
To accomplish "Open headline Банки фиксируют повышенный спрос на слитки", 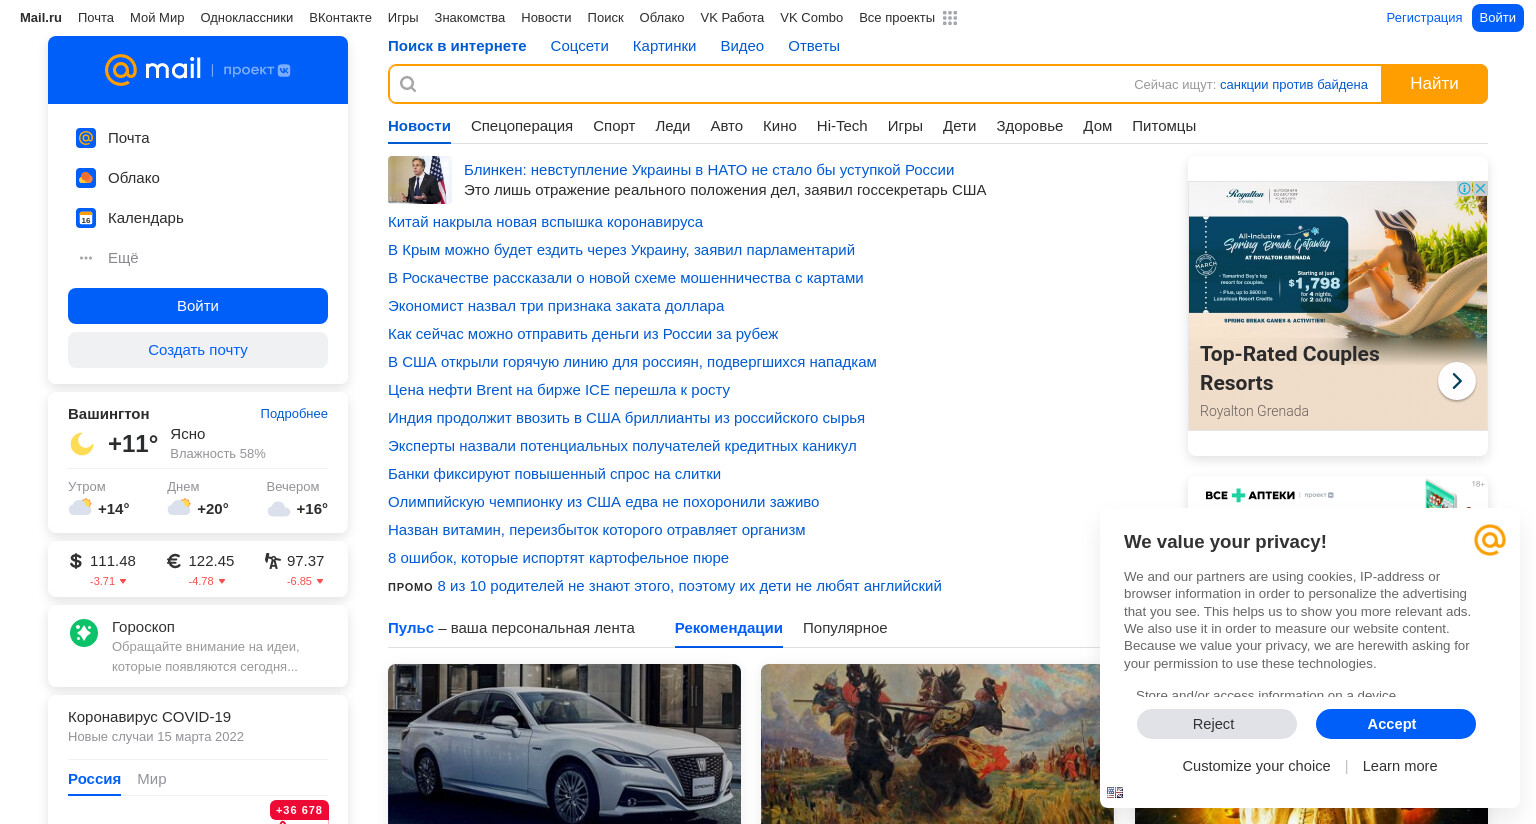I will [554, 474].
